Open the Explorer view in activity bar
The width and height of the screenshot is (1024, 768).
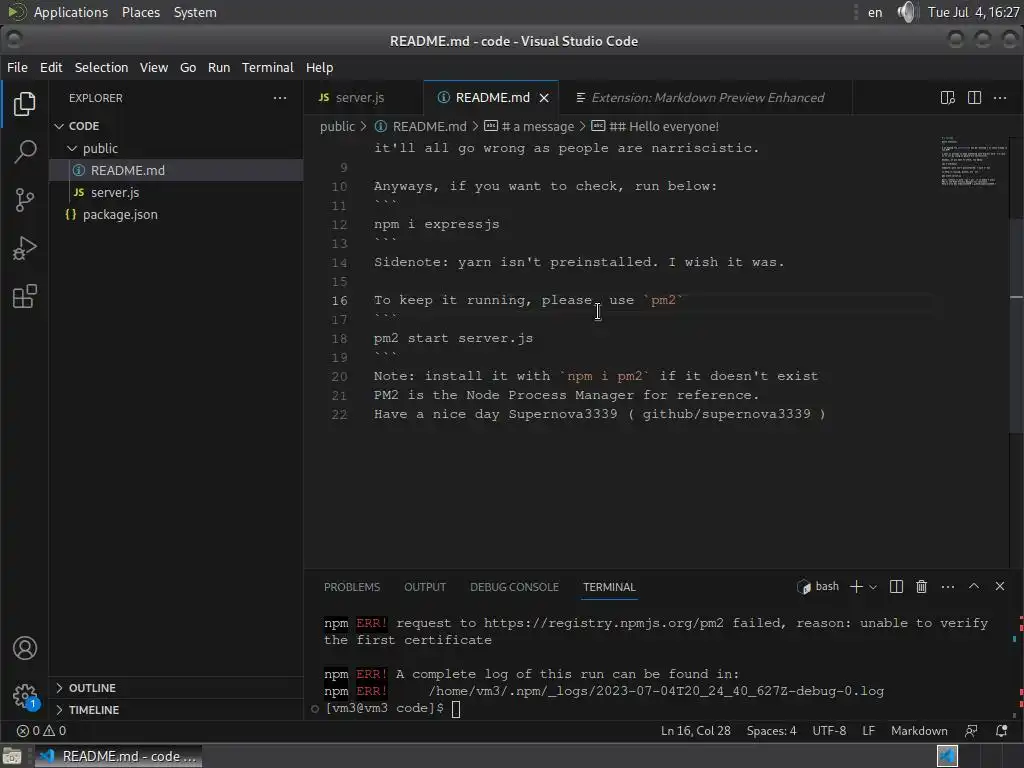25,103
